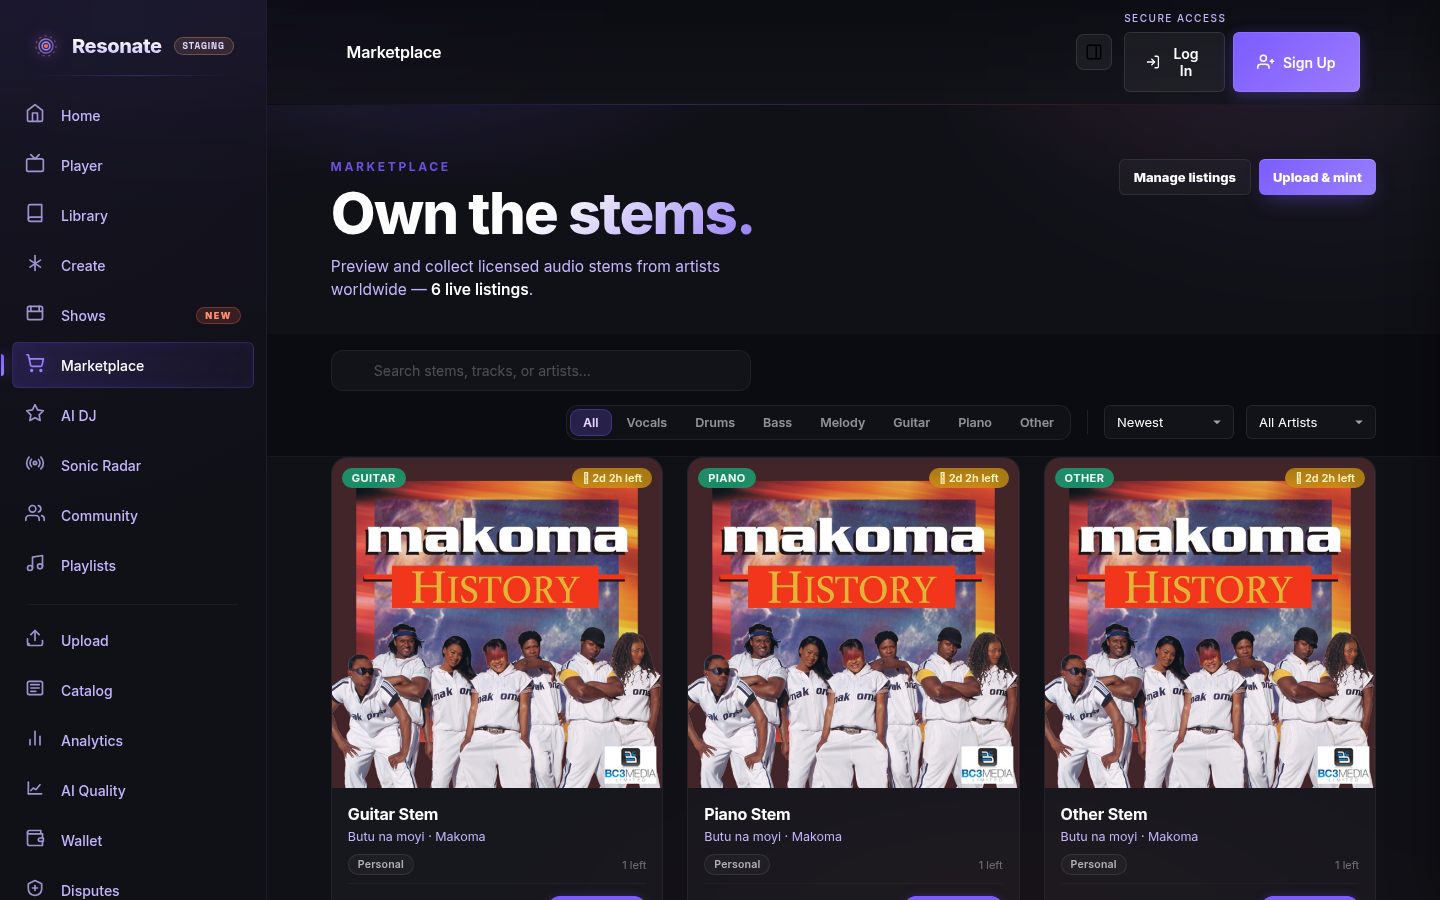Click Personal license tag on Piano Stem

coord(737,864)
